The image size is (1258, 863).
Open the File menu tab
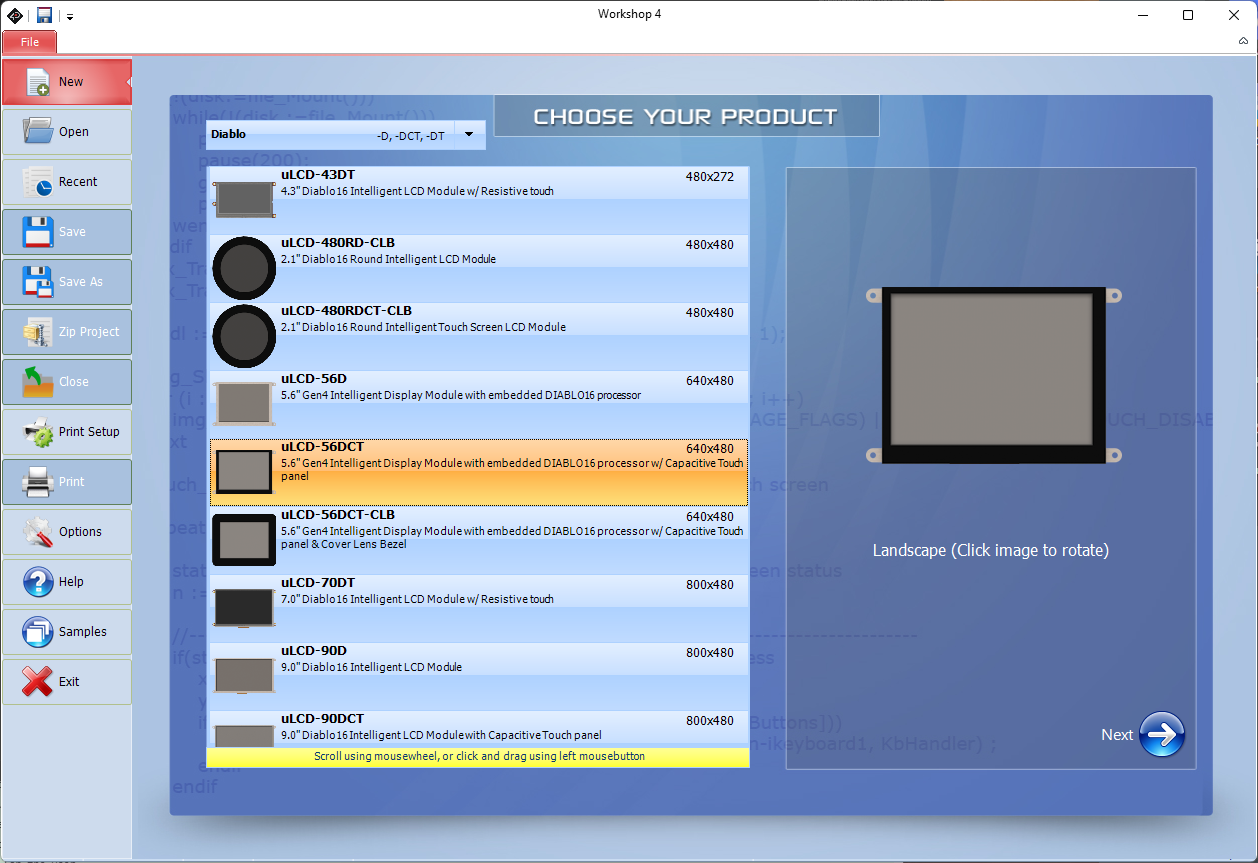tap(30, 42)
